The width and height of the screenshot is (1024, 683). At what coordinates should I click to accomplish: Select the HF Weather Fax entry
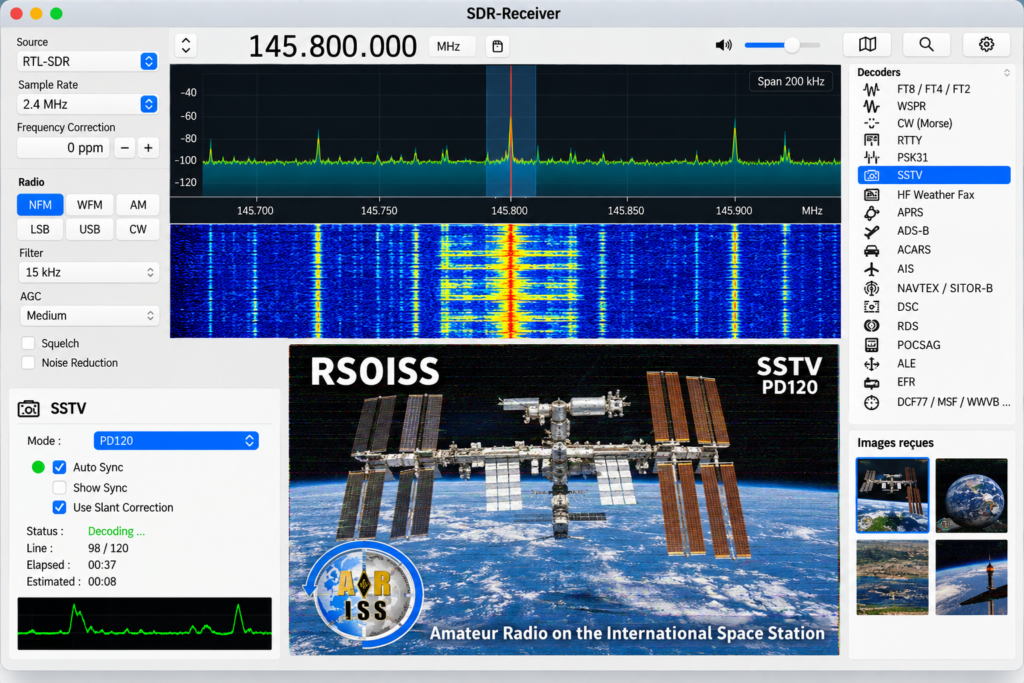click(x=934, y=195)
